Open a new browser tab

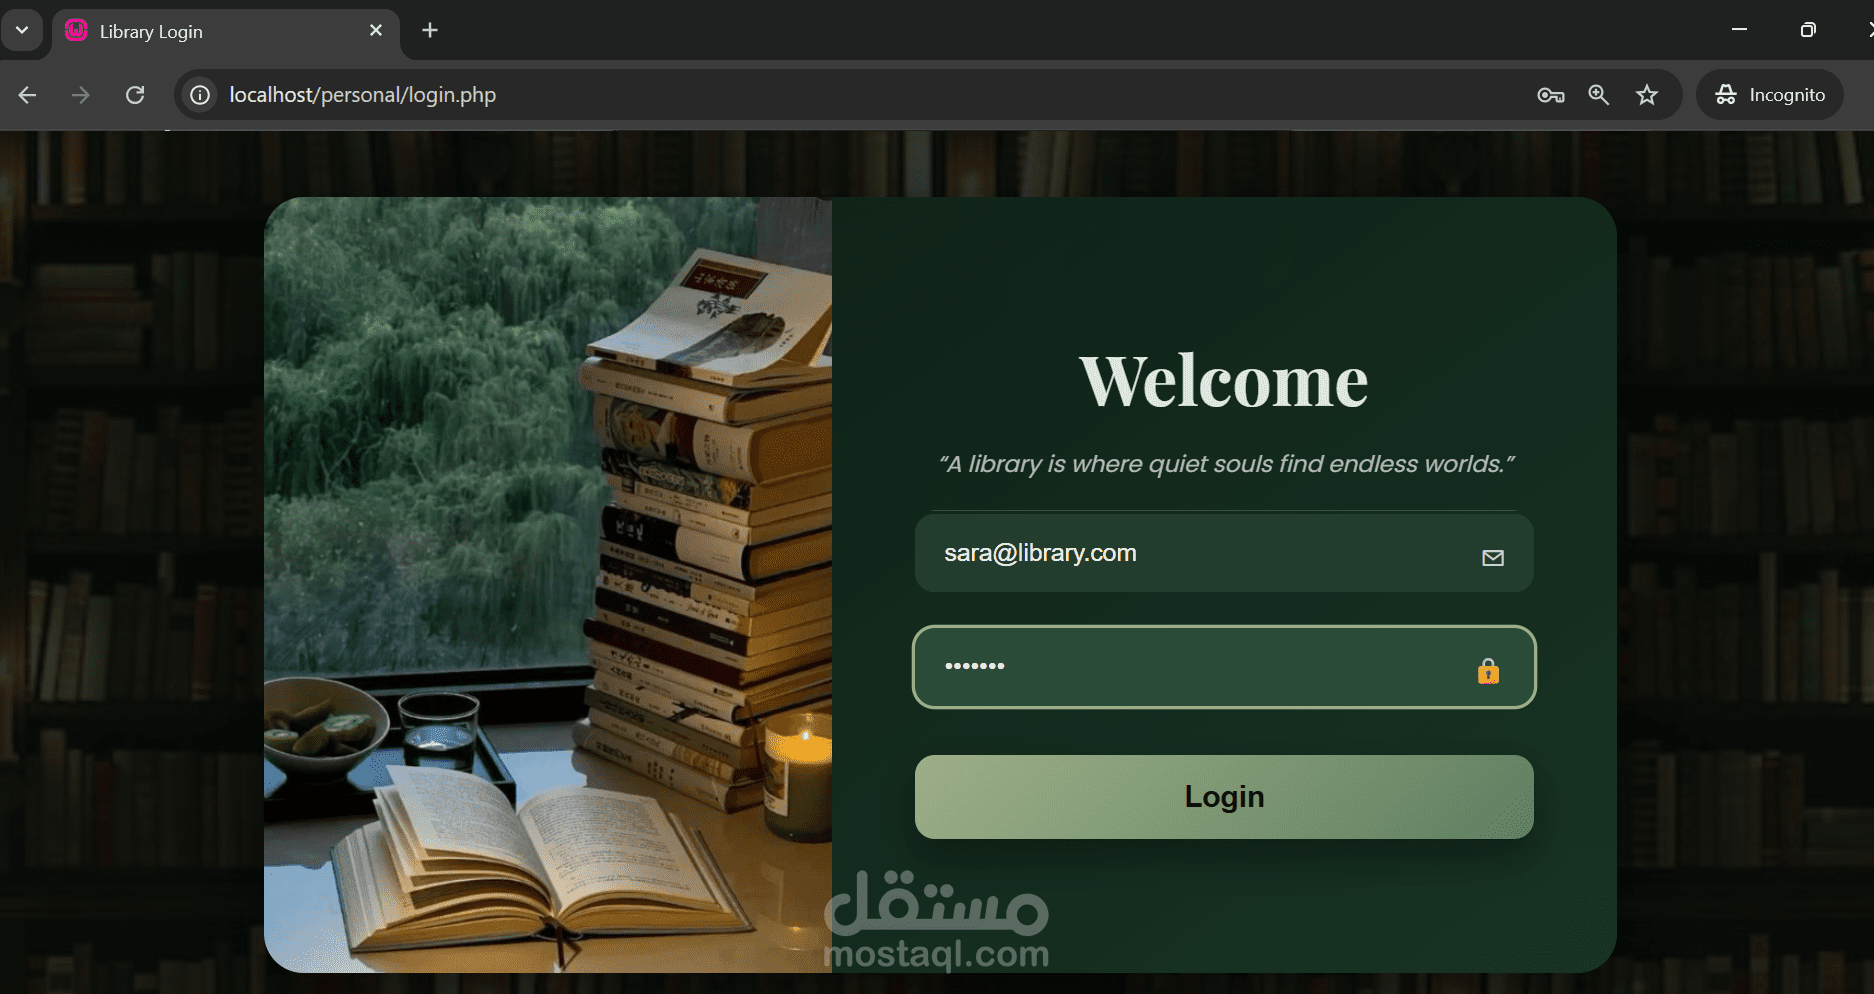[x=430, y=31]
